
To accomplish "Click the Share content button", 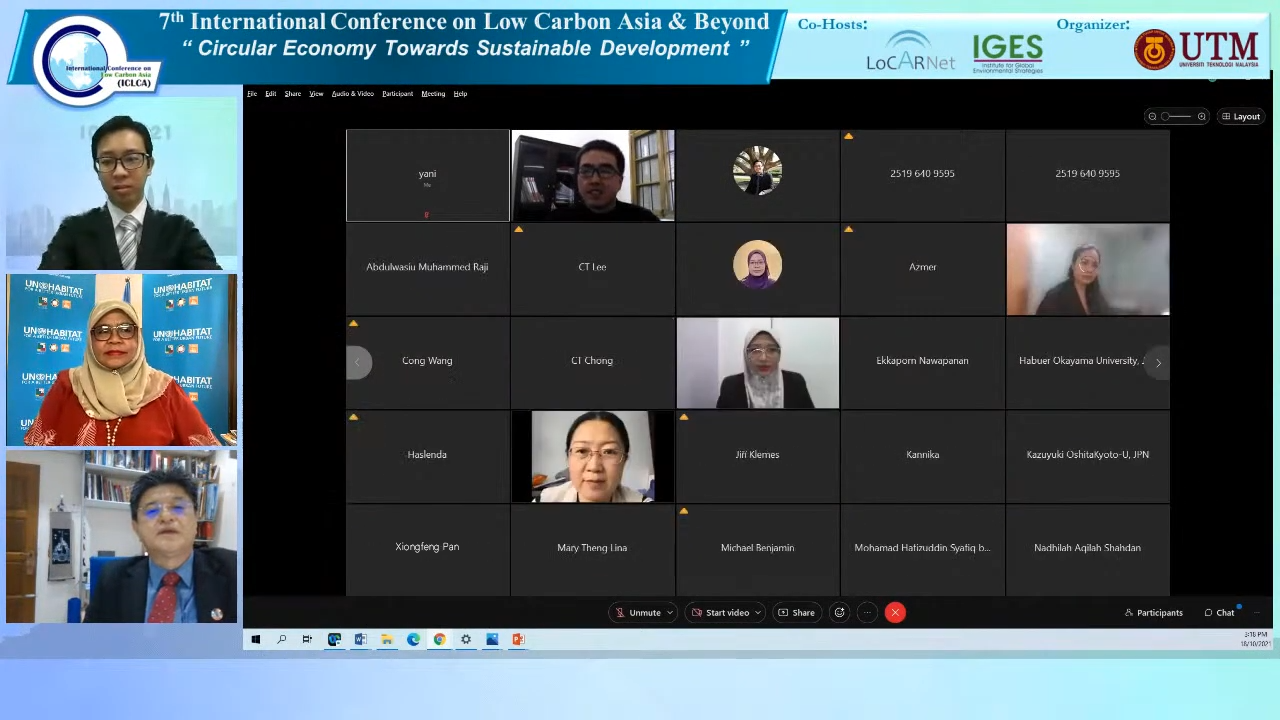I will coord(796,613).
